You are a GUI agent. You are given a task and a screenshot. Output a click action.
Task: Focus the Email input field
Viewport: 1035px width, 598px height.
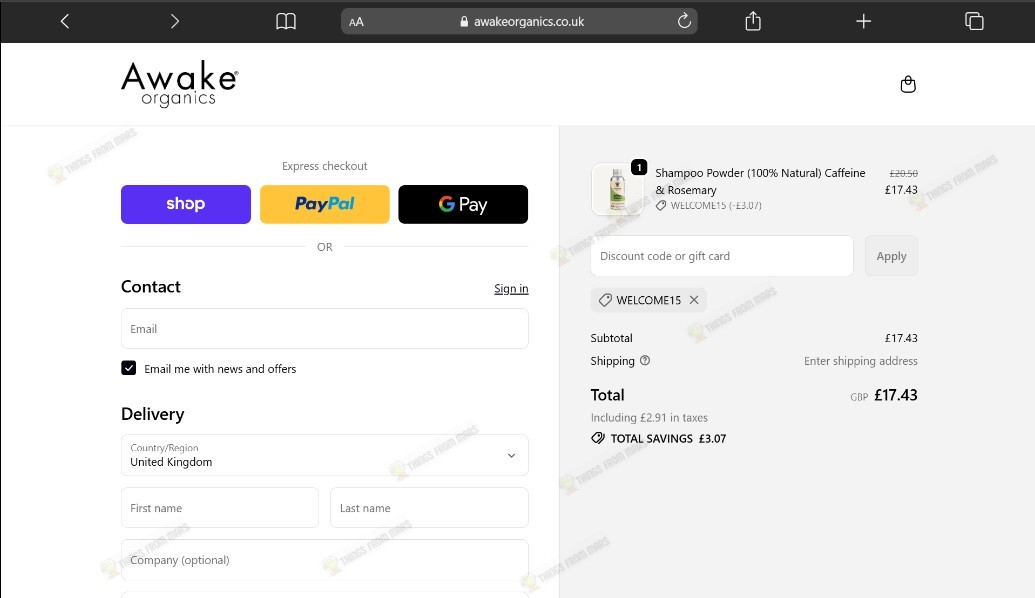tap(325, 329)
